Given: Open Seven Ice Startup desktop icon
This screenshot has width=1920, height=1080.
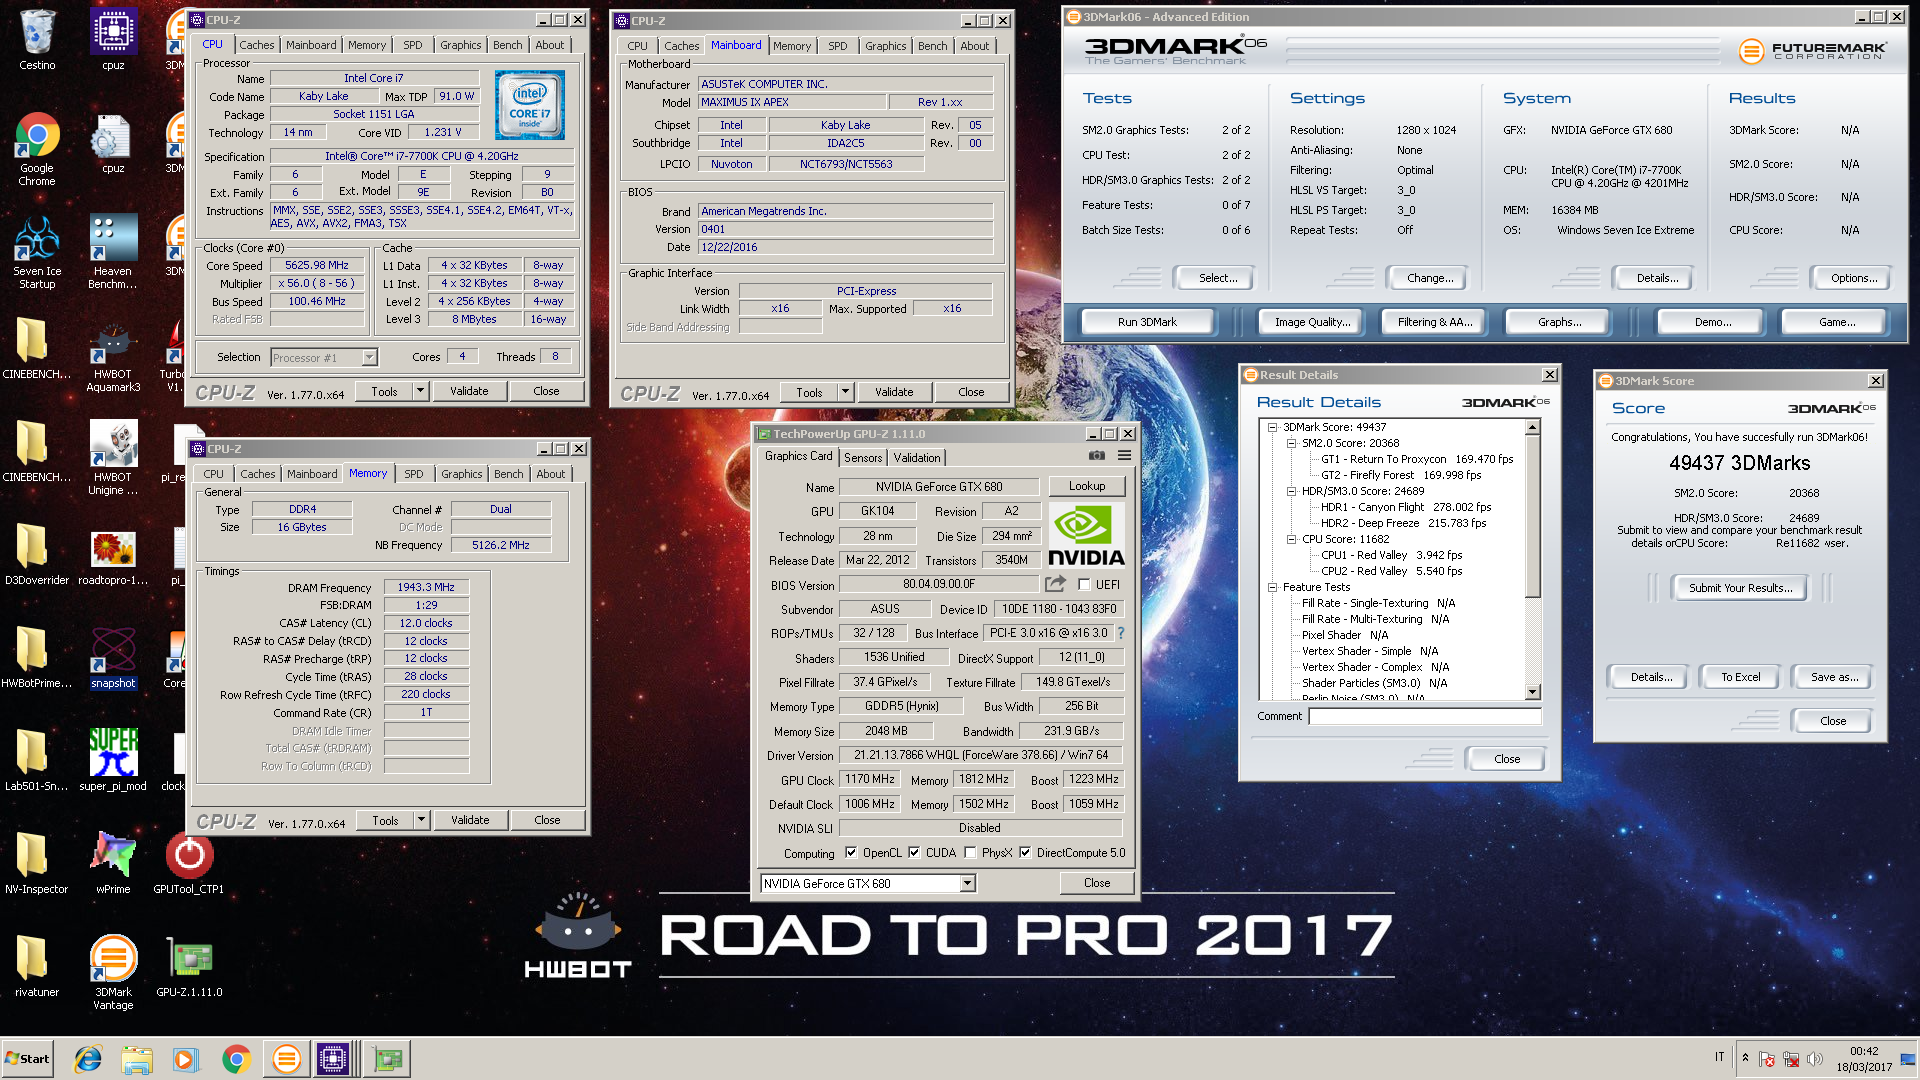Looking at the screenshot, I should tap(37, 252).
